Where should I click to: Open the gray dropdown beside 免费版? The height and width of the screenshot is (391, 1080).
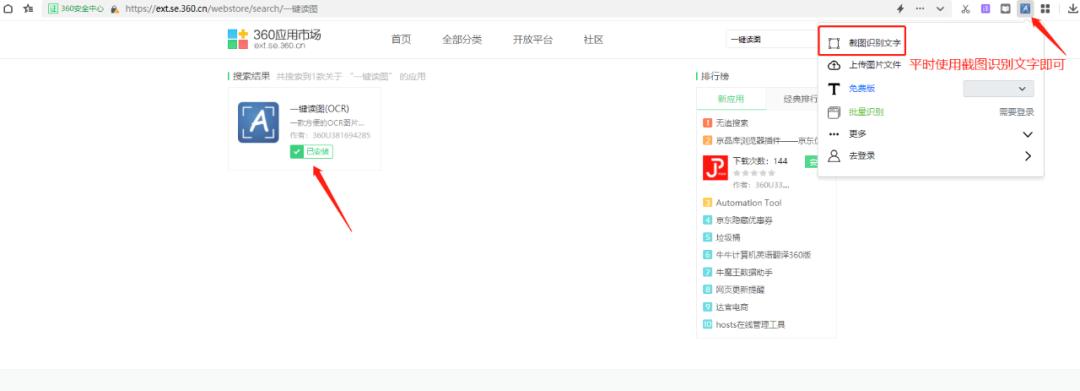click(x=998, y=89)
